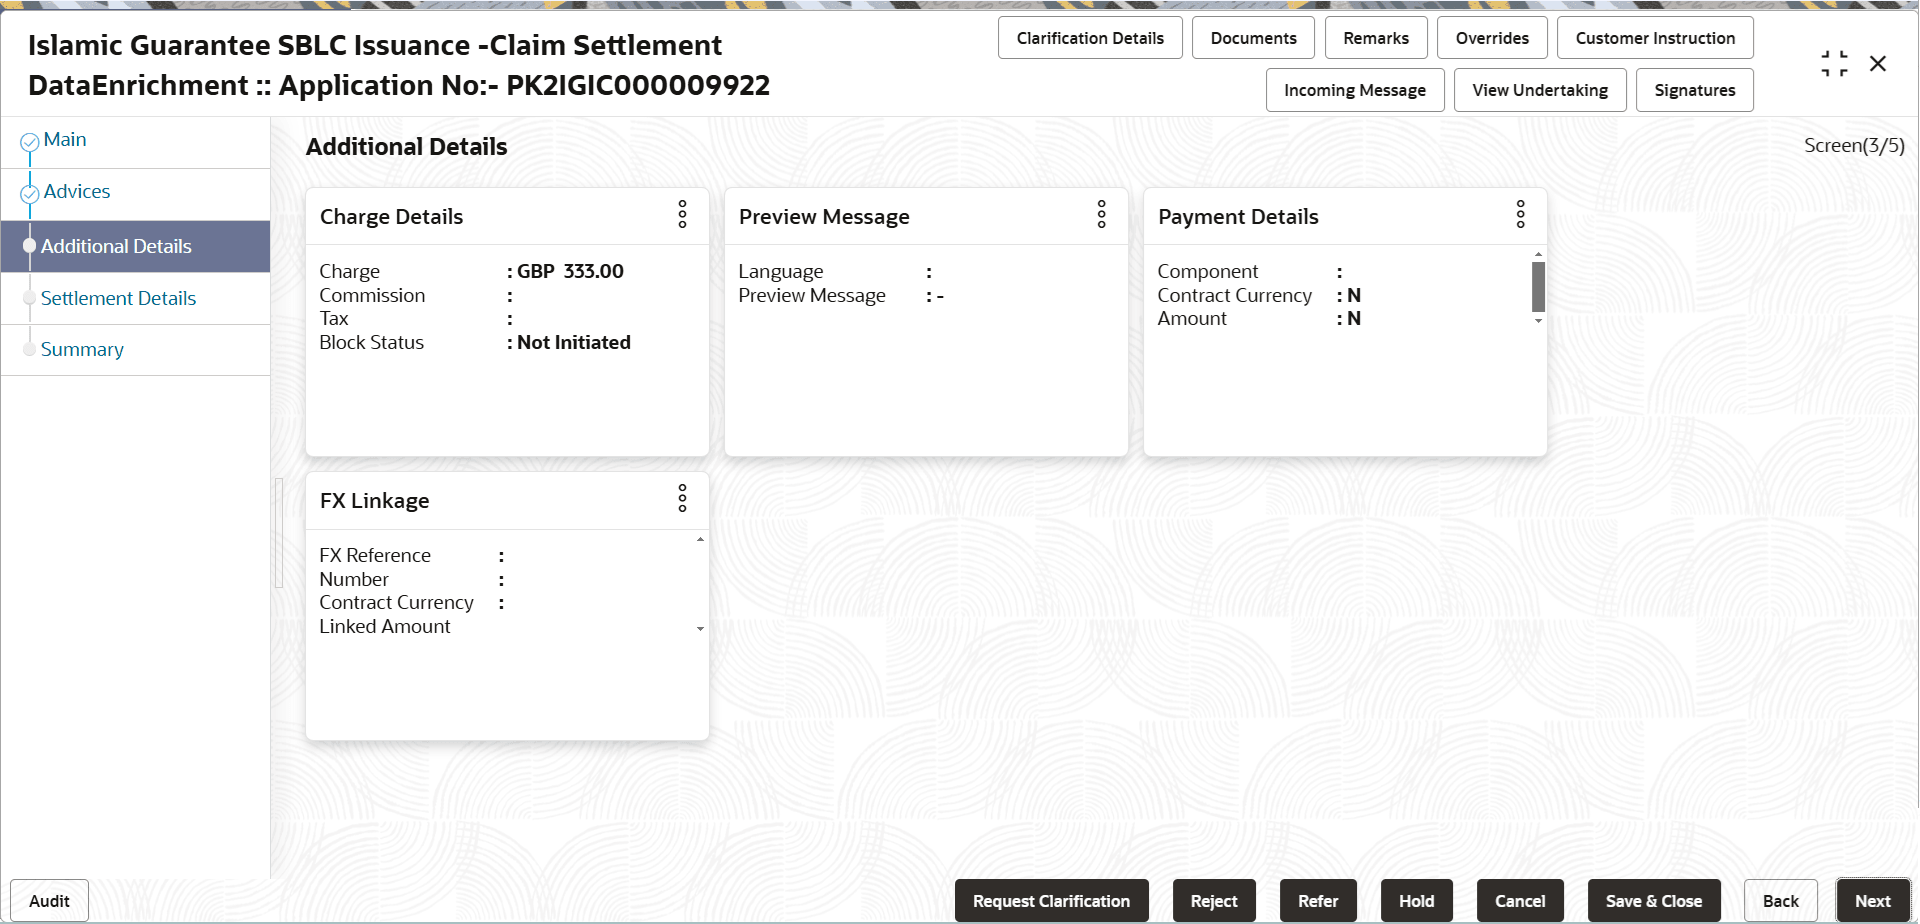Viewport: 1920px width, 924px height.
Task: Click 'Language' label in Preview Message
Action: click(781, 271)
